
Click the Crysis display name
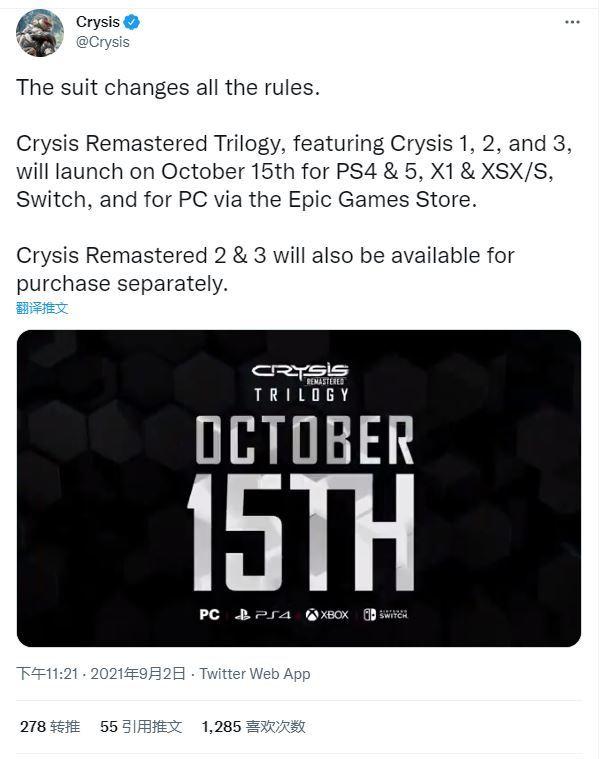pos(98,22)
